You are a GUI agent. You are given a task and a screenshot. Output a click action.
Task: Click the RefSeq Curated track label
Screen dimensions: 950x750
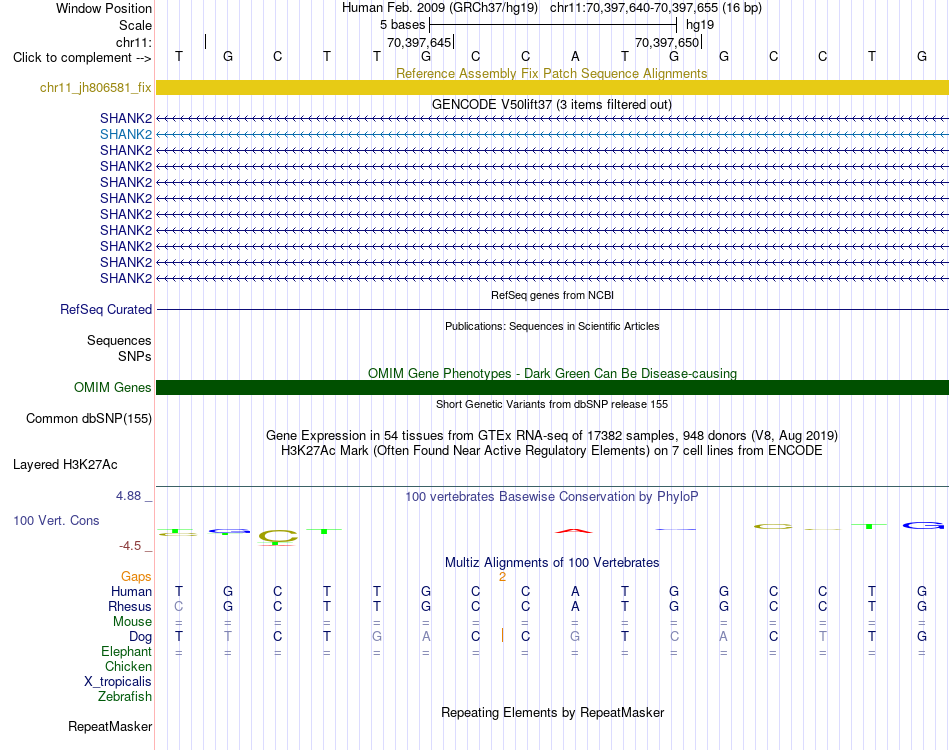pyautogui.click(x=105, y=310)
